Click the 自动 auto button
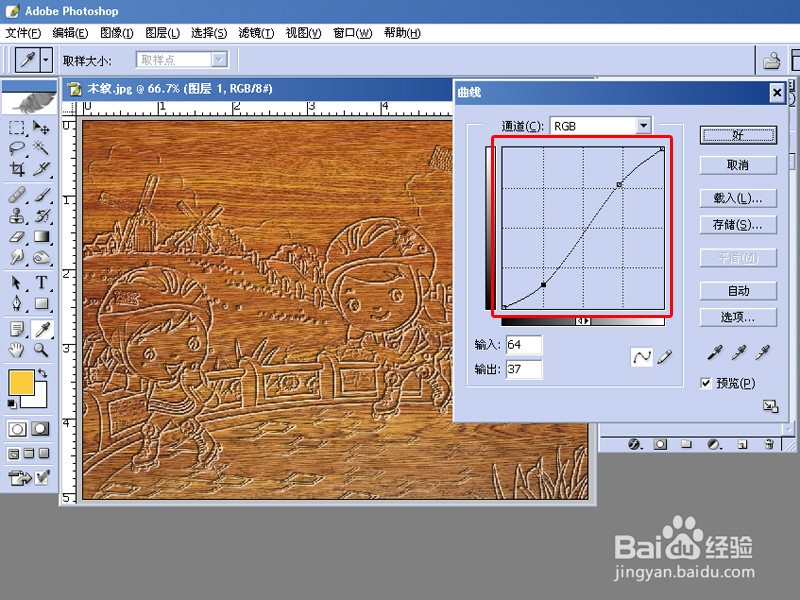Image resolution: width=800 pixels, height=600 pixels. tap(738, 291)
